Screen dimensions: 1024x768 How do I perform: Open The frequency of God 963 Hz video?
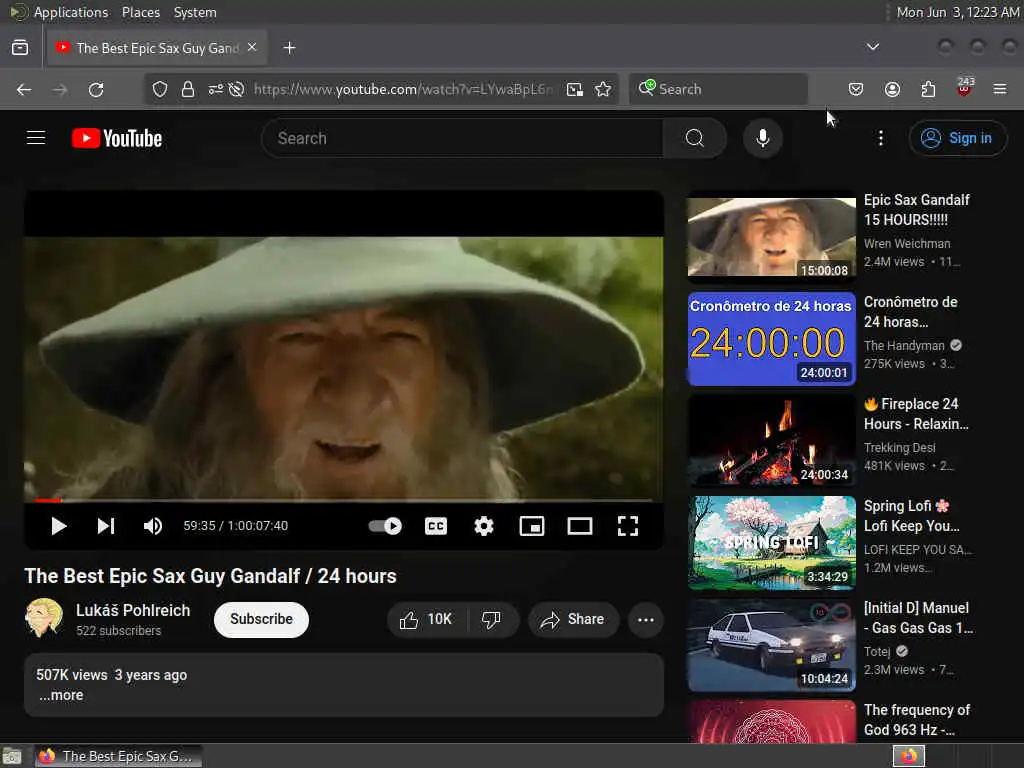tap(917, 720)
